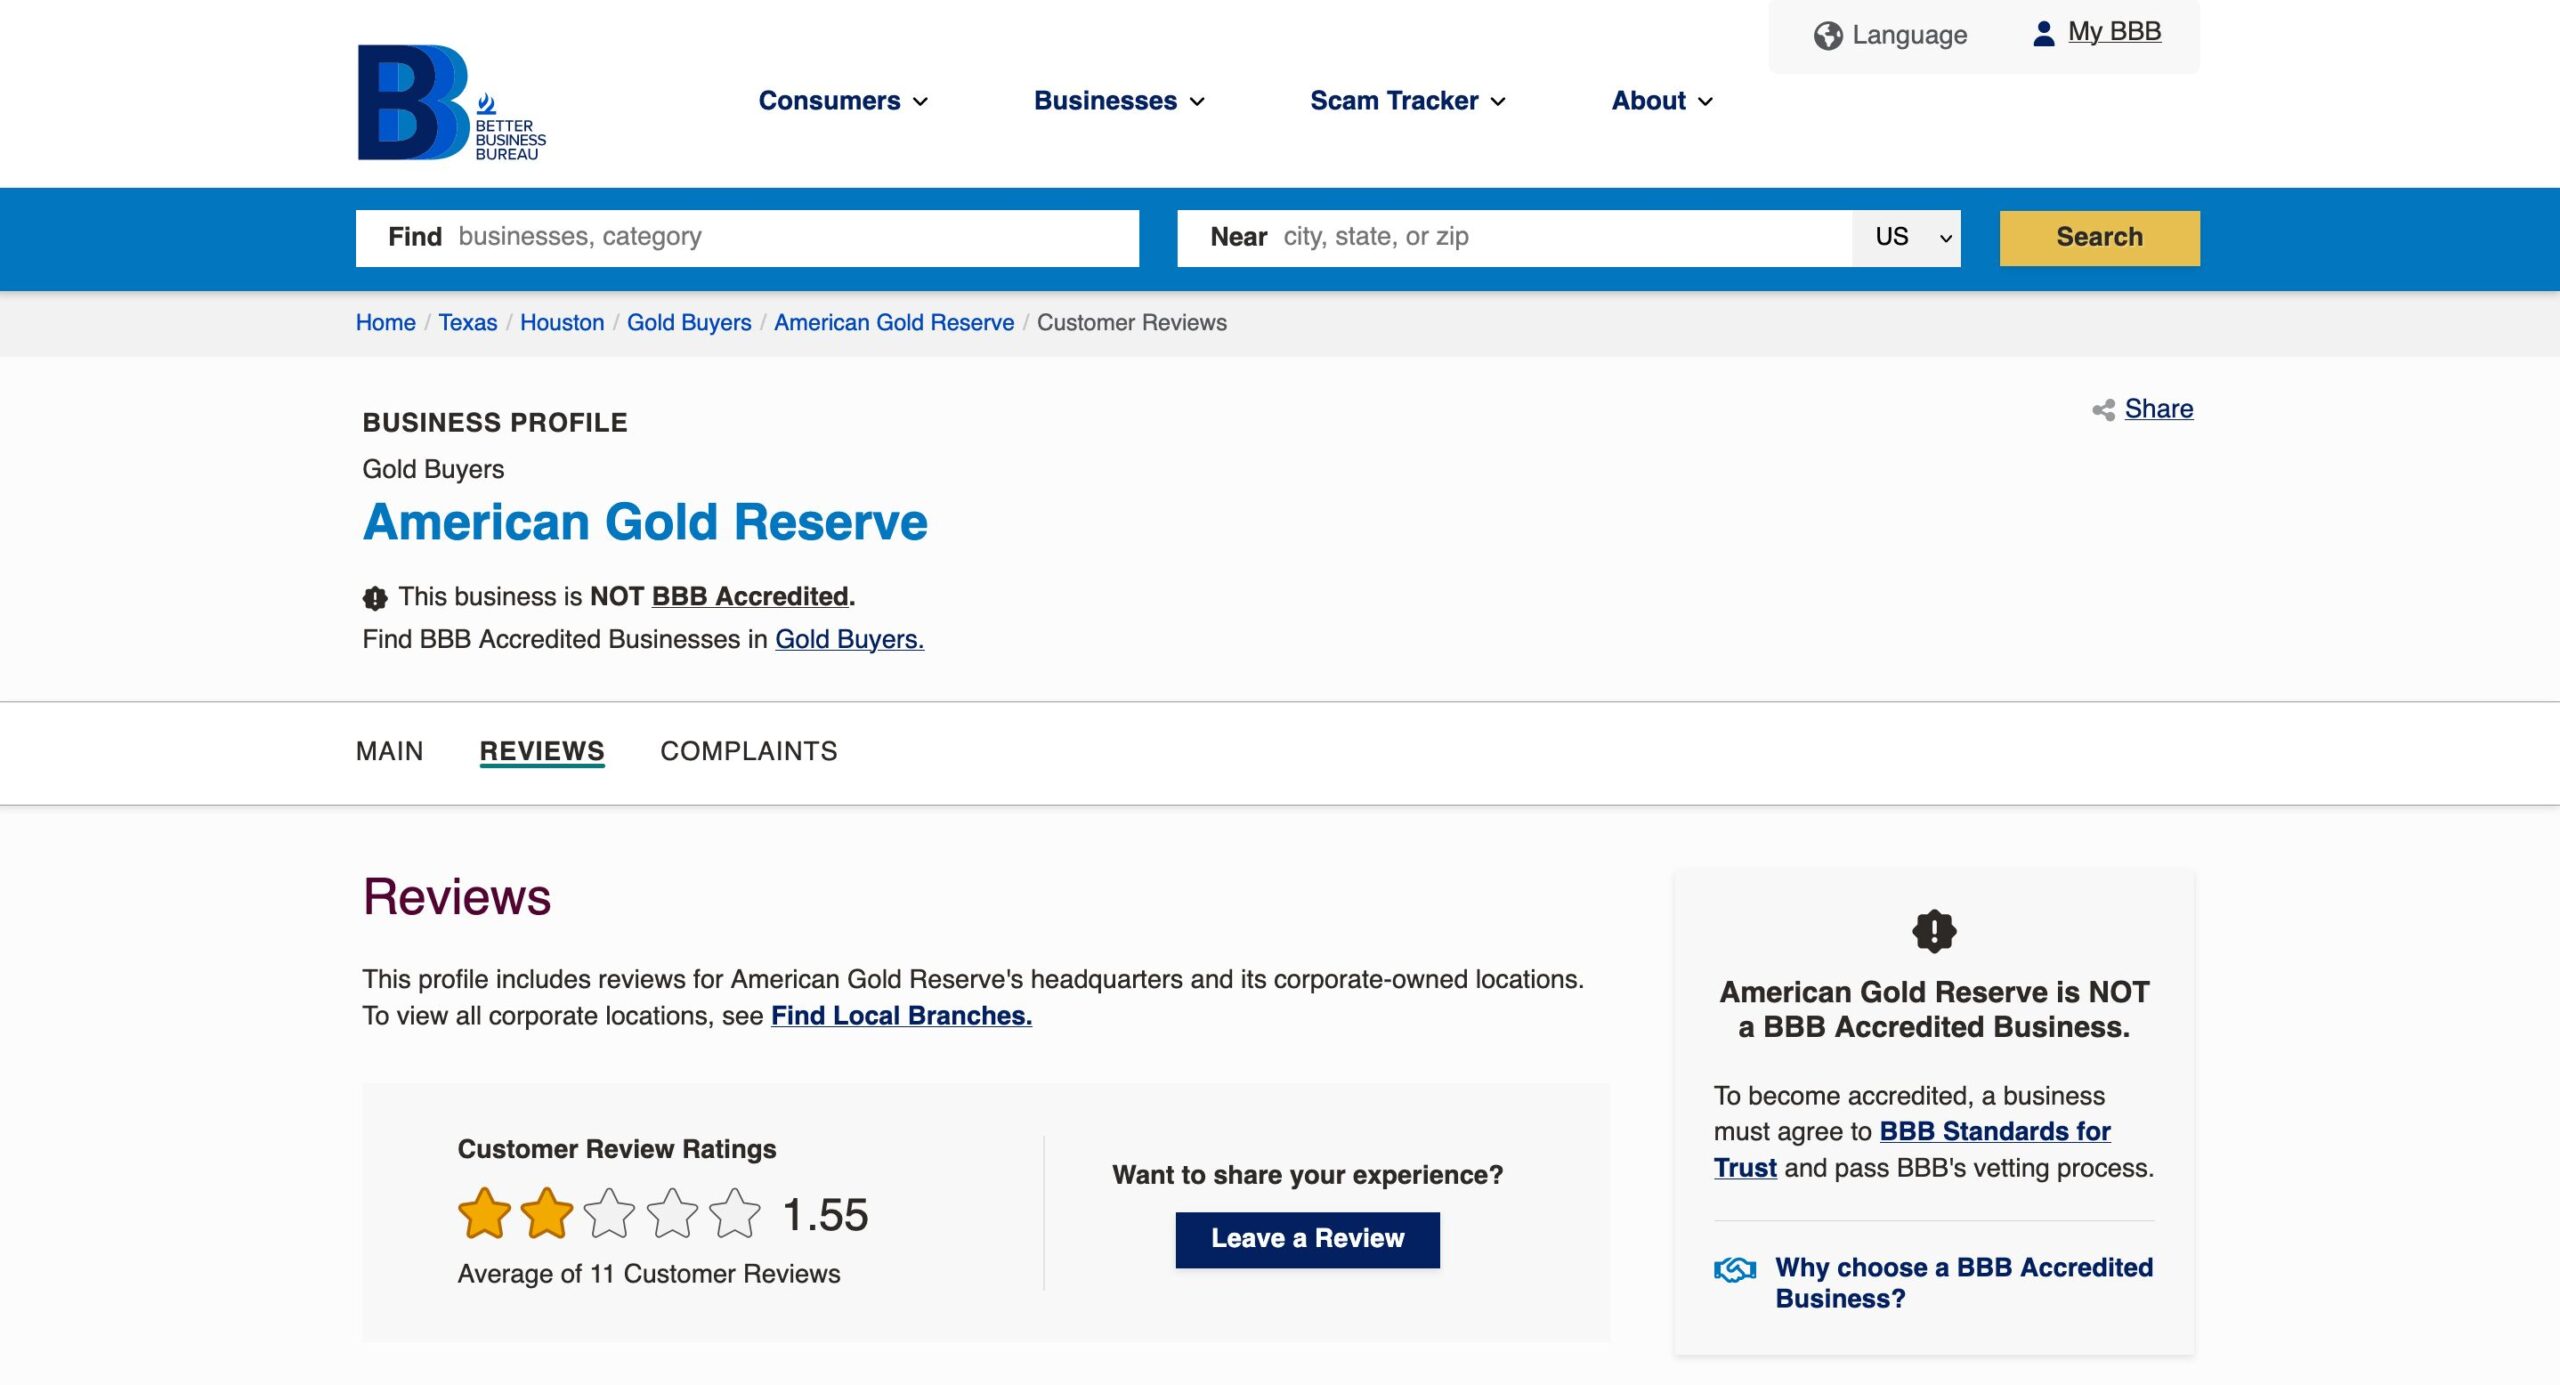Open American Gold Reserve breadcrumb link
The width and height of the screenshot is (2560, 1385).
coord(894,322)
